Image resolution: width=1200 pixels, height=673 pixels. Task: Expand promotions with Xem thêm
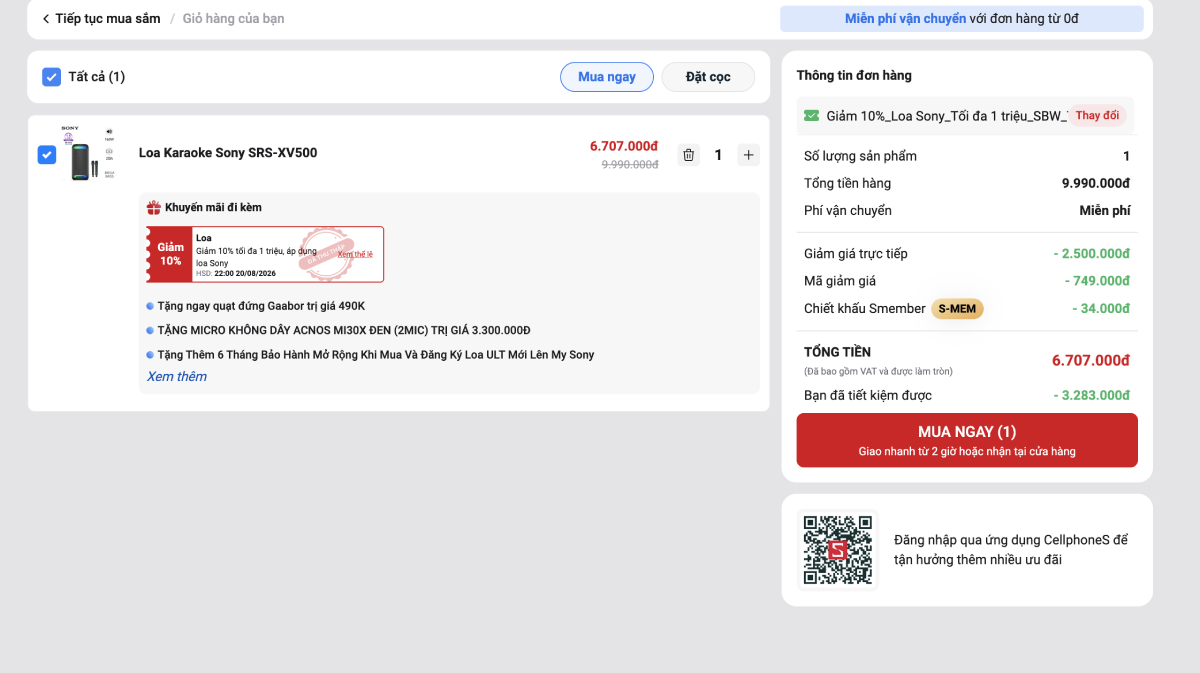click(x=177, y=376)
